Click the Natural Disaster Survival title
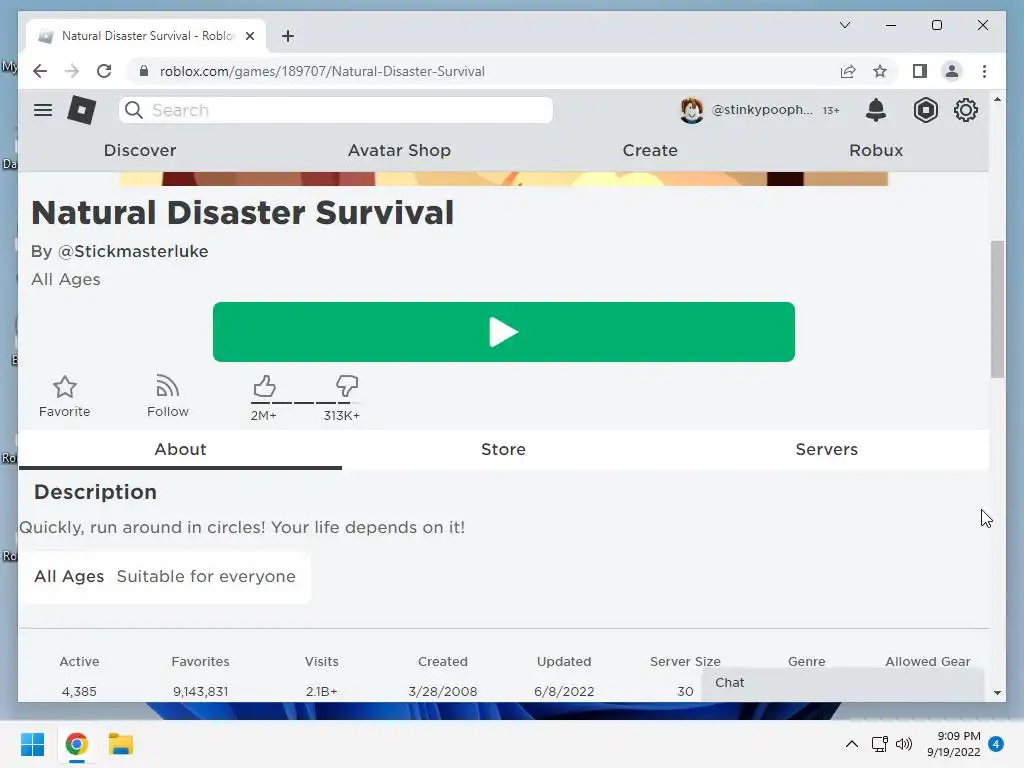 242,213
